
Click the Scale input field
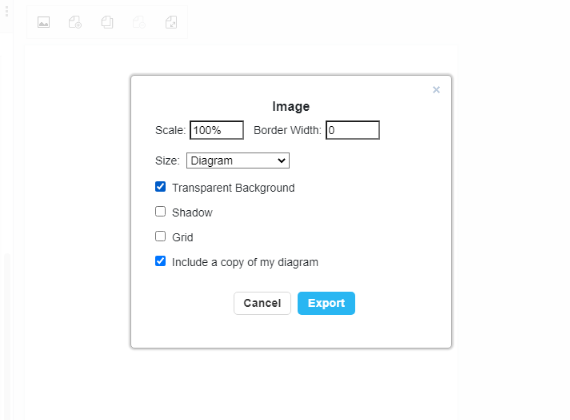tap(217, 130)
